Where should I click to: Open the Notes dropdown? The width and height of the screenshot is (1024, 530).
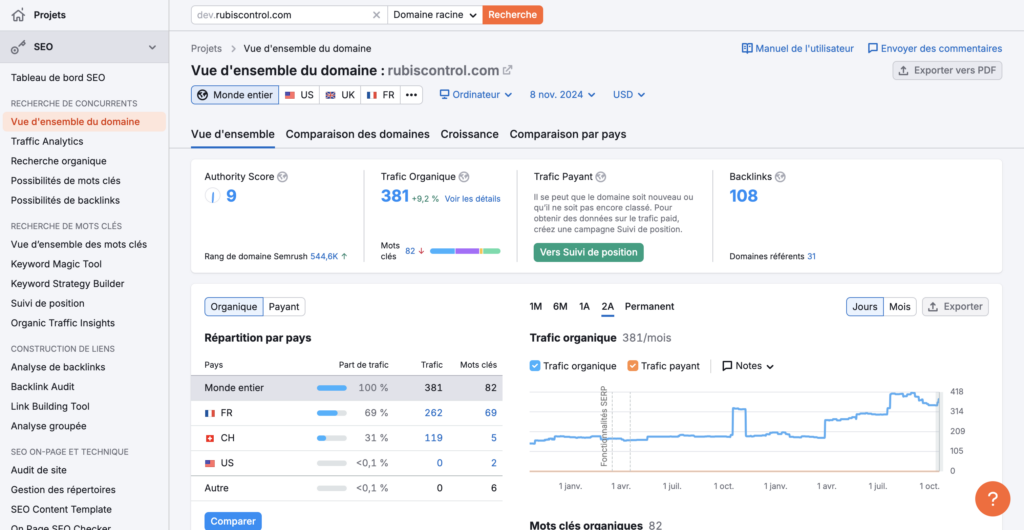tap(748, 366)
